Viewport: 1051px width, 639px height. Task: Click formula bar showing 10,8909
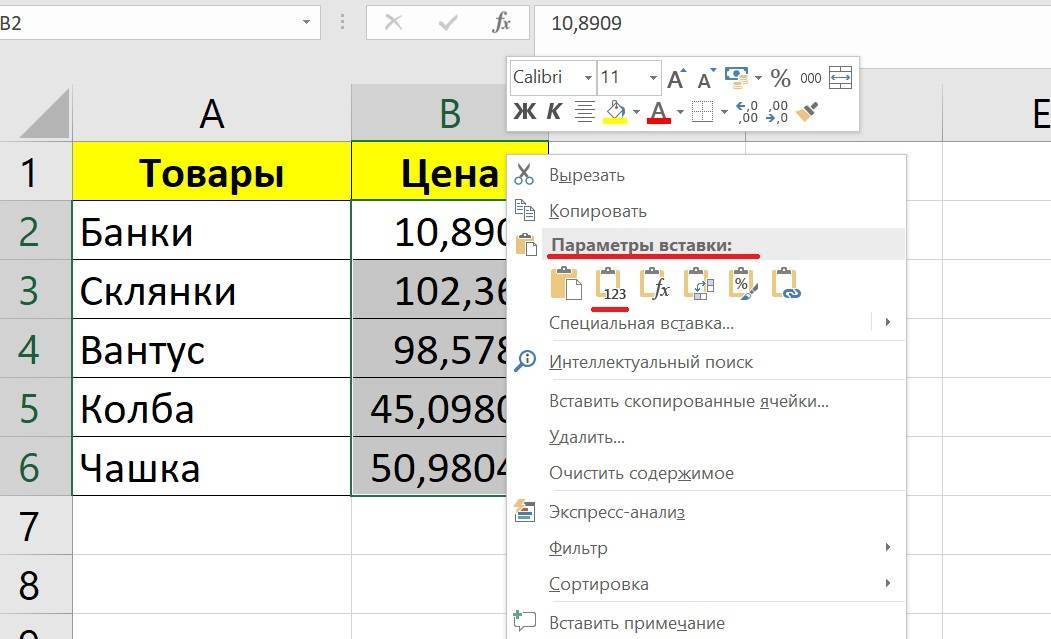792,23
